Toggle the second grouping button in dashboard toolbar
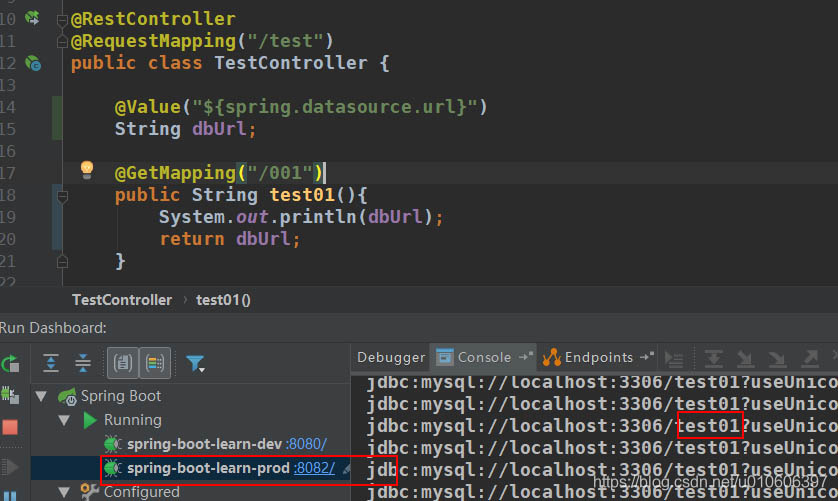 [154, 363]
